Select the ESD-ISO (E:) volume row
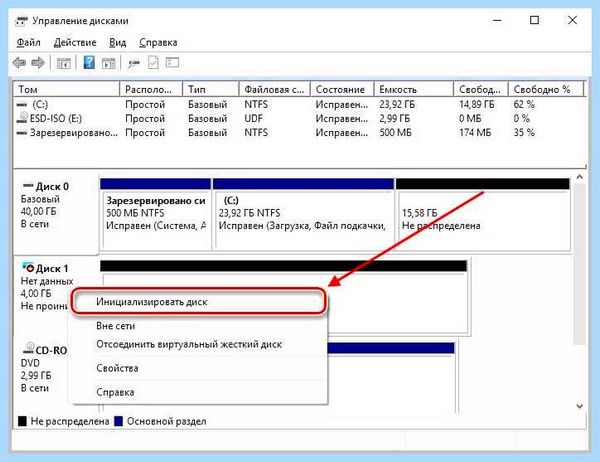The height and width of the screenshot is (462, 600). [x=300, y=119]
